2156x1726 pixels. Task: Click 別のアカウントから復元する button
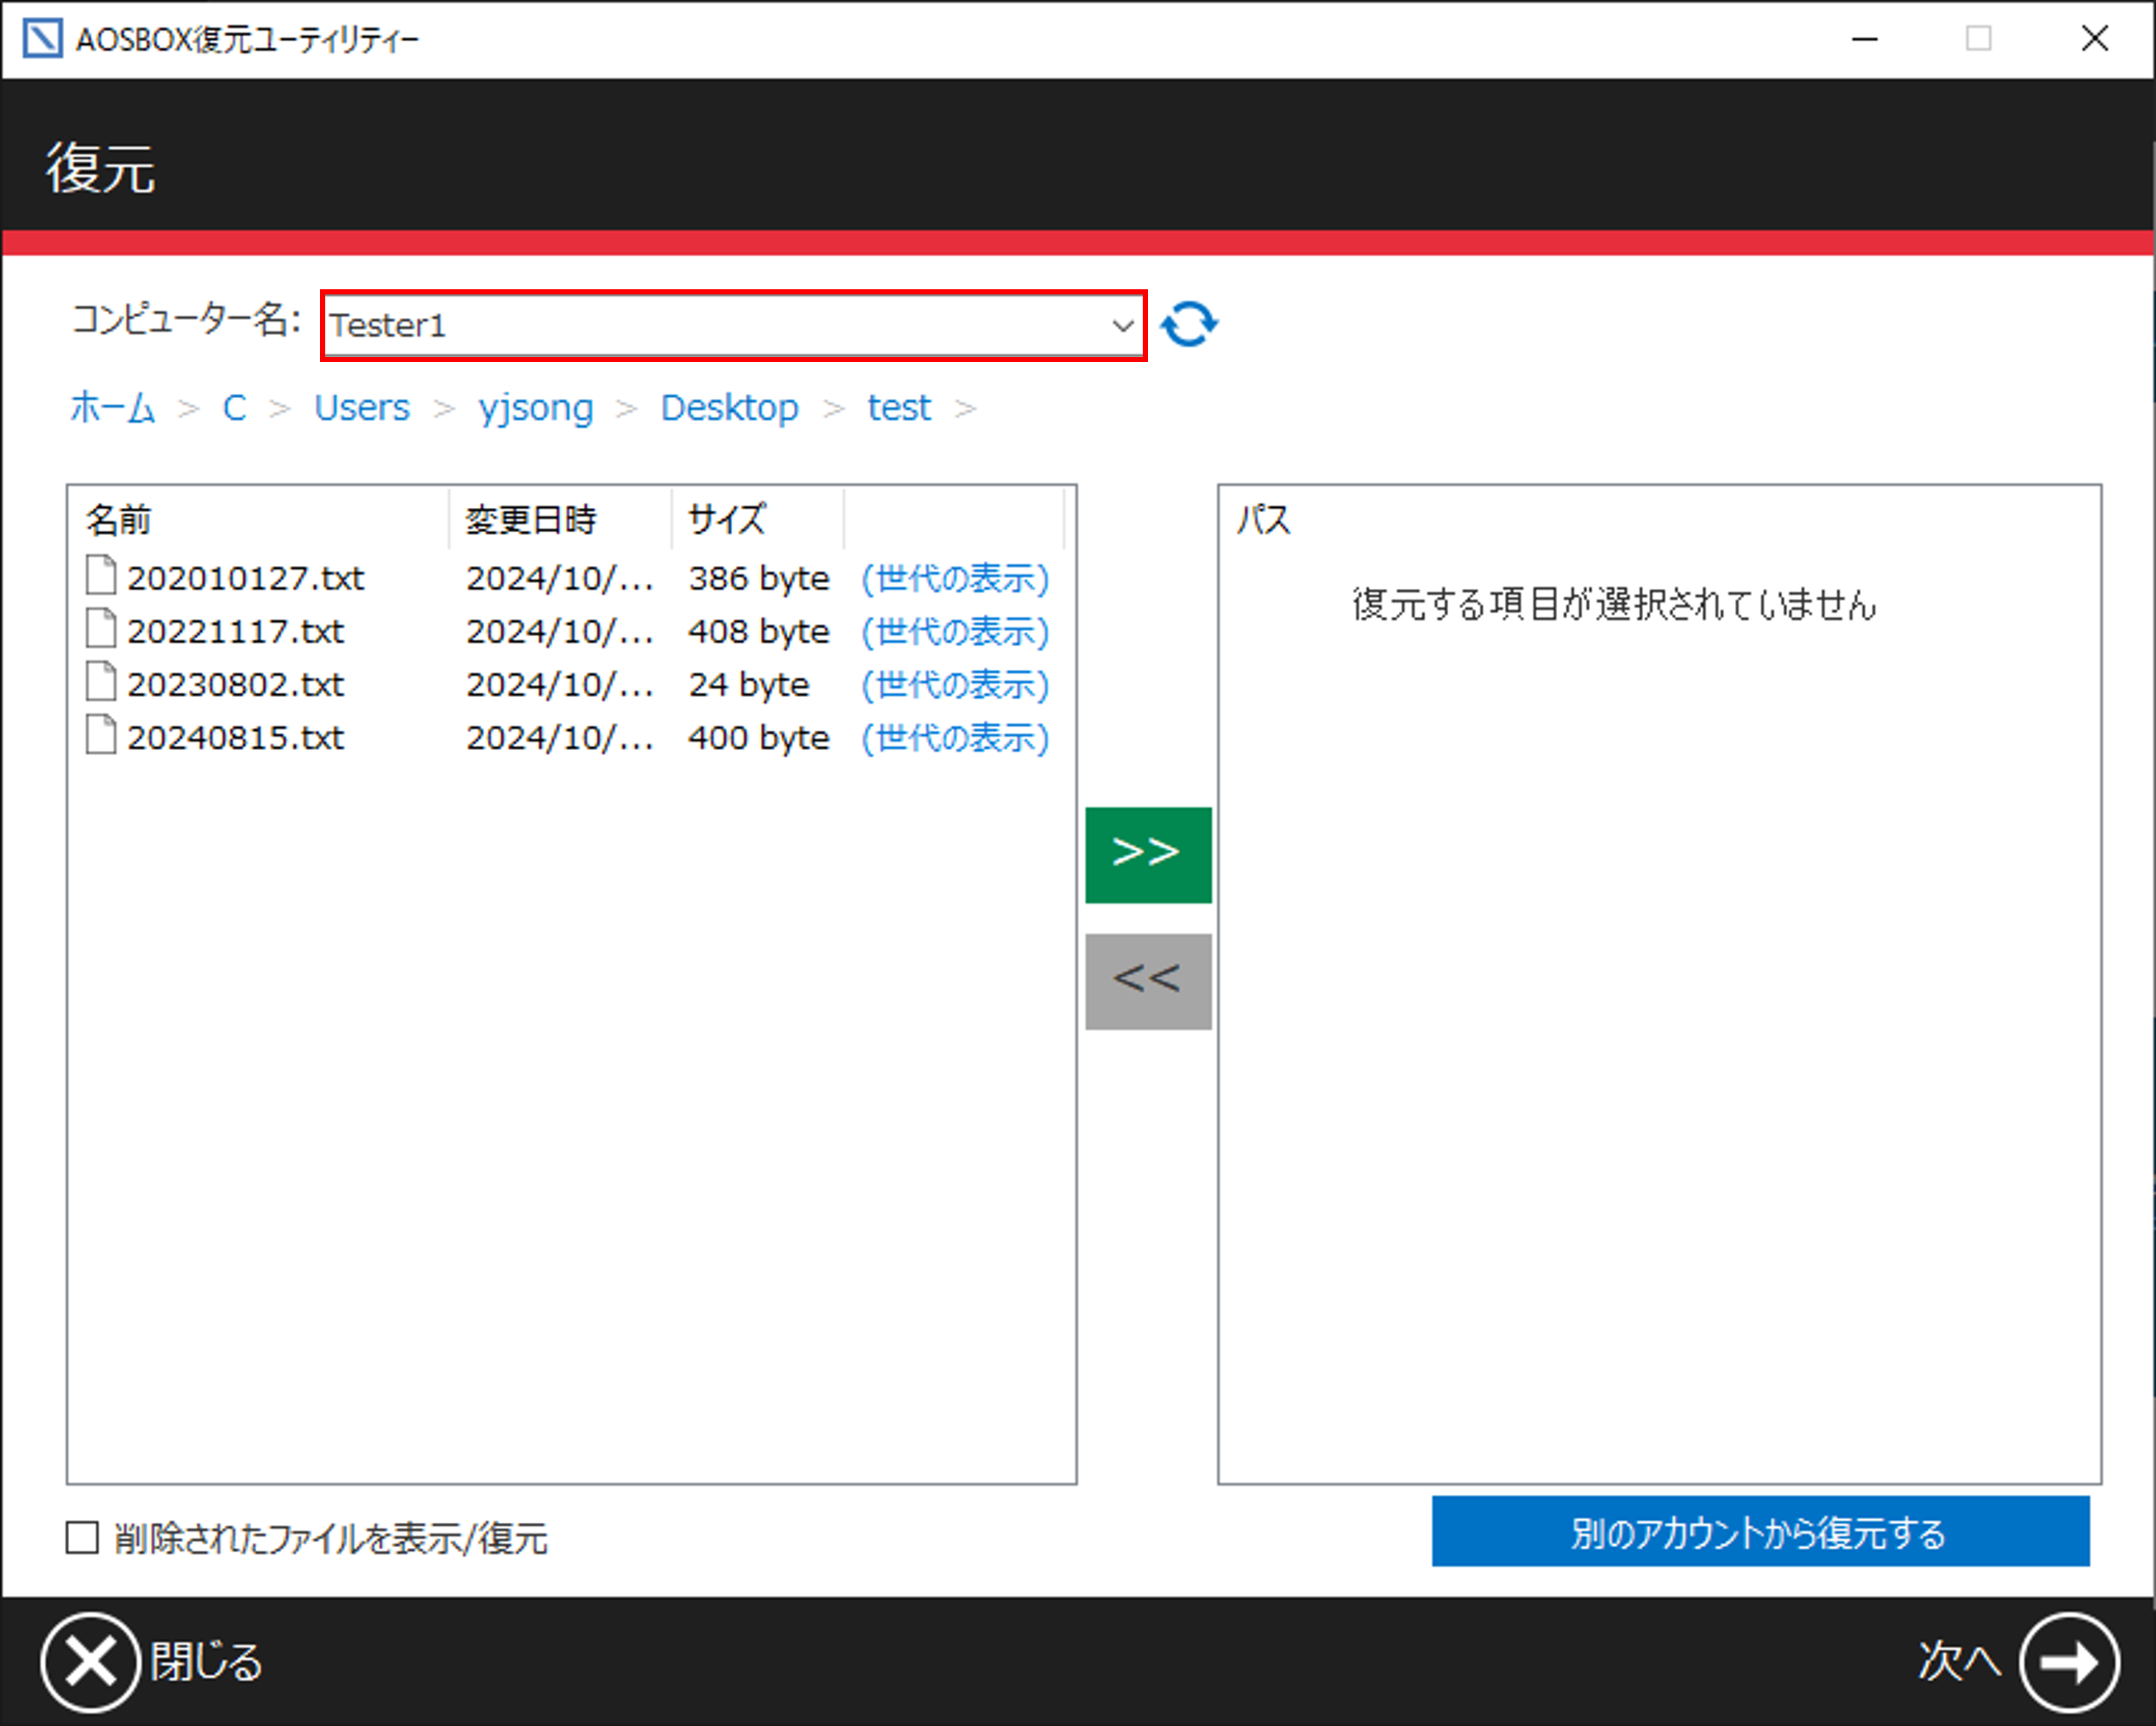coord(1760,1531)
